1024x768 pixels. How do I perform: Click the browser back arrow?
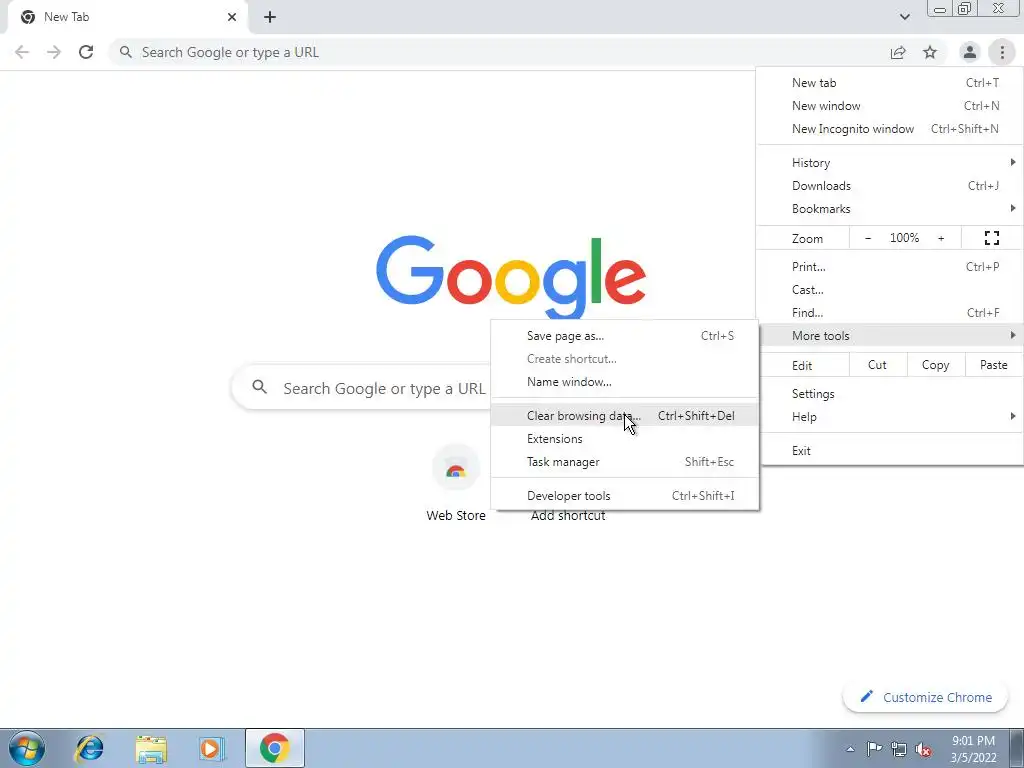tap(22, 52)
